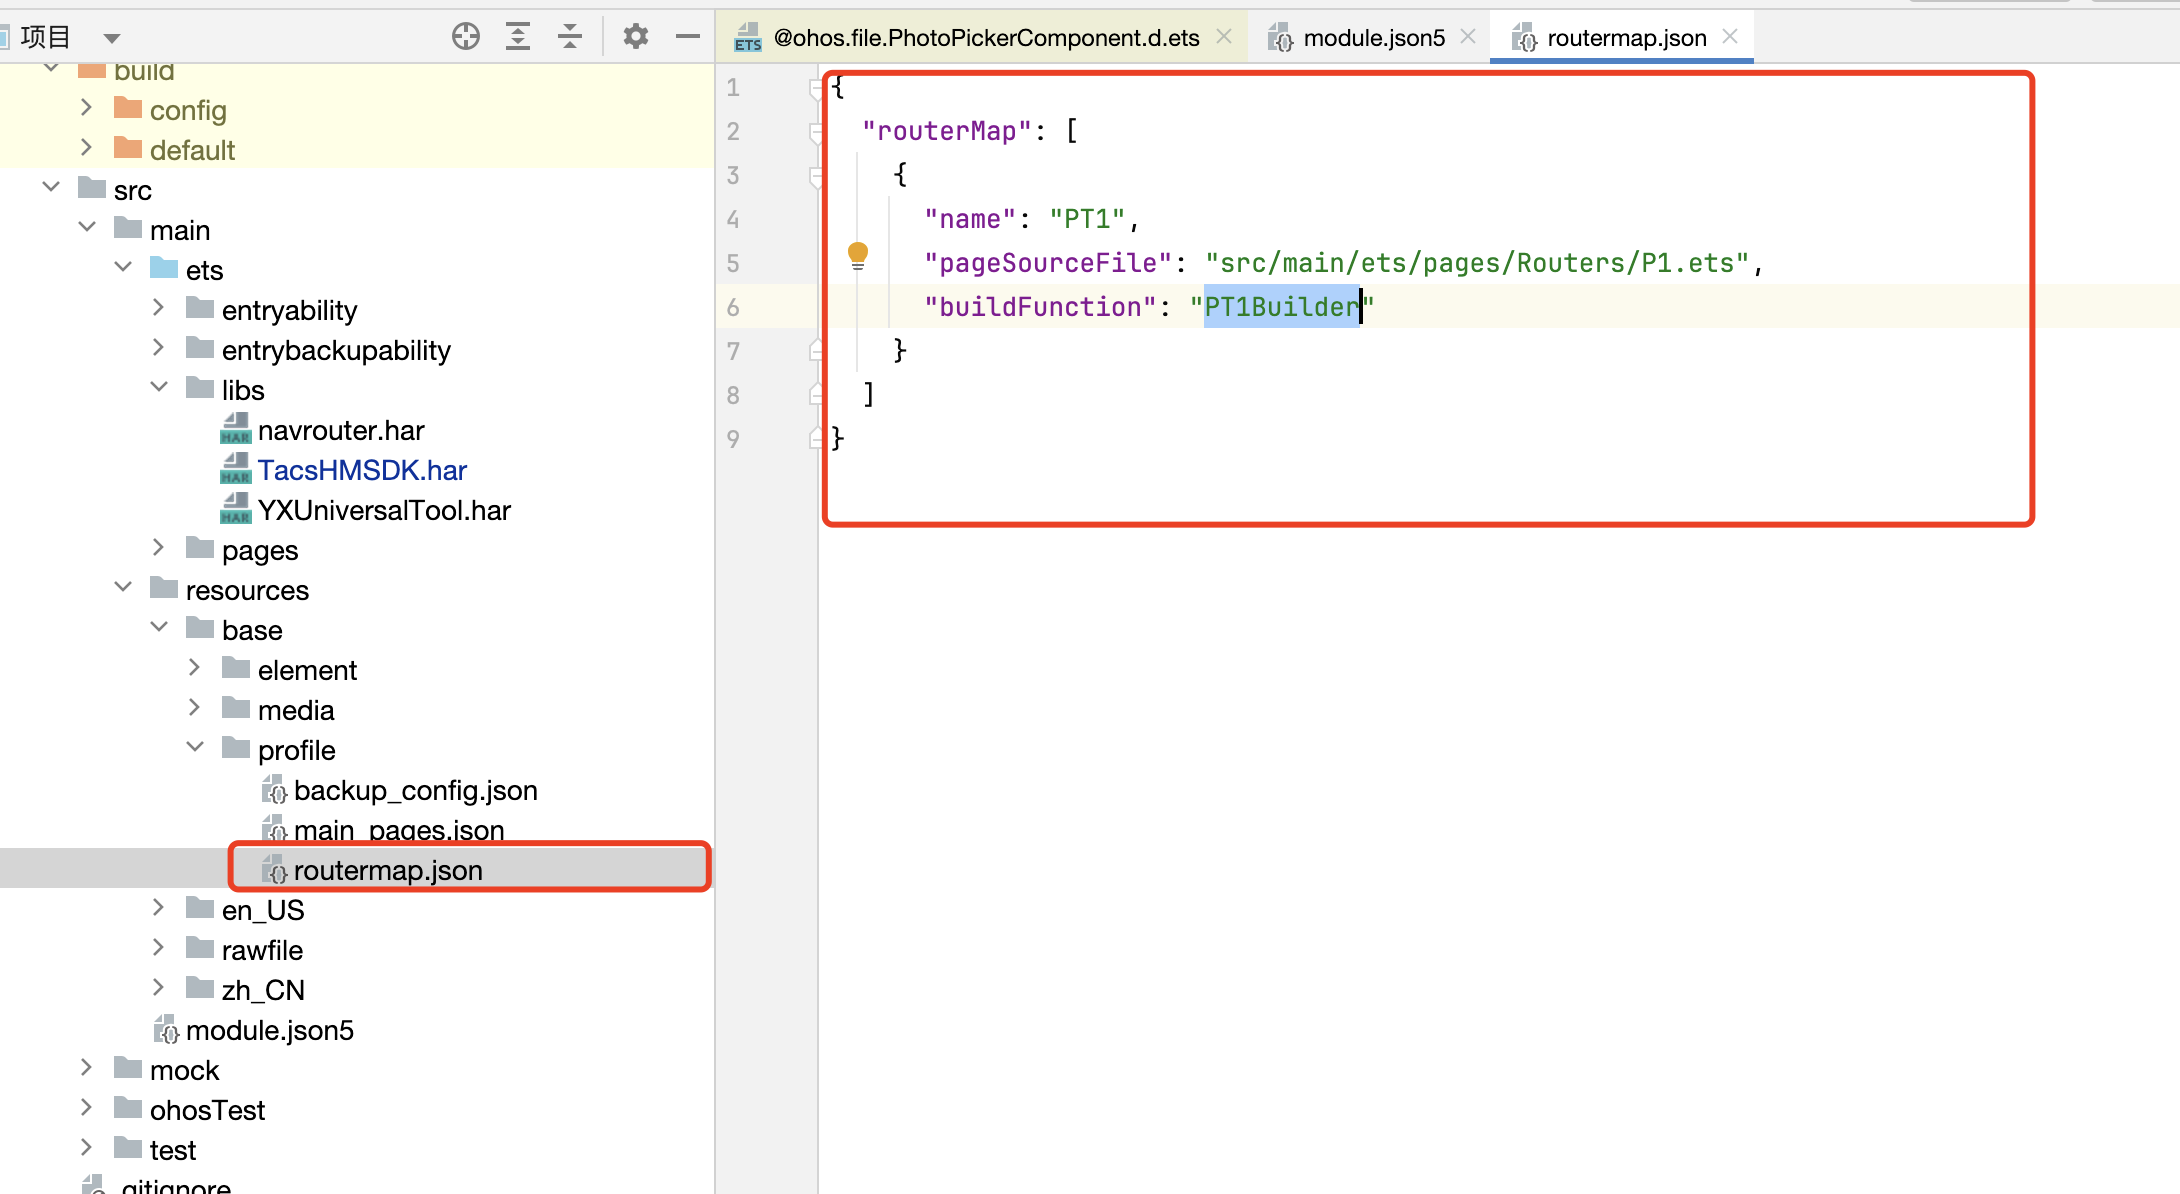Select main_pages.json file
The height and width of the screenshot is (1194, 2180).
click(x=399, y=830)
